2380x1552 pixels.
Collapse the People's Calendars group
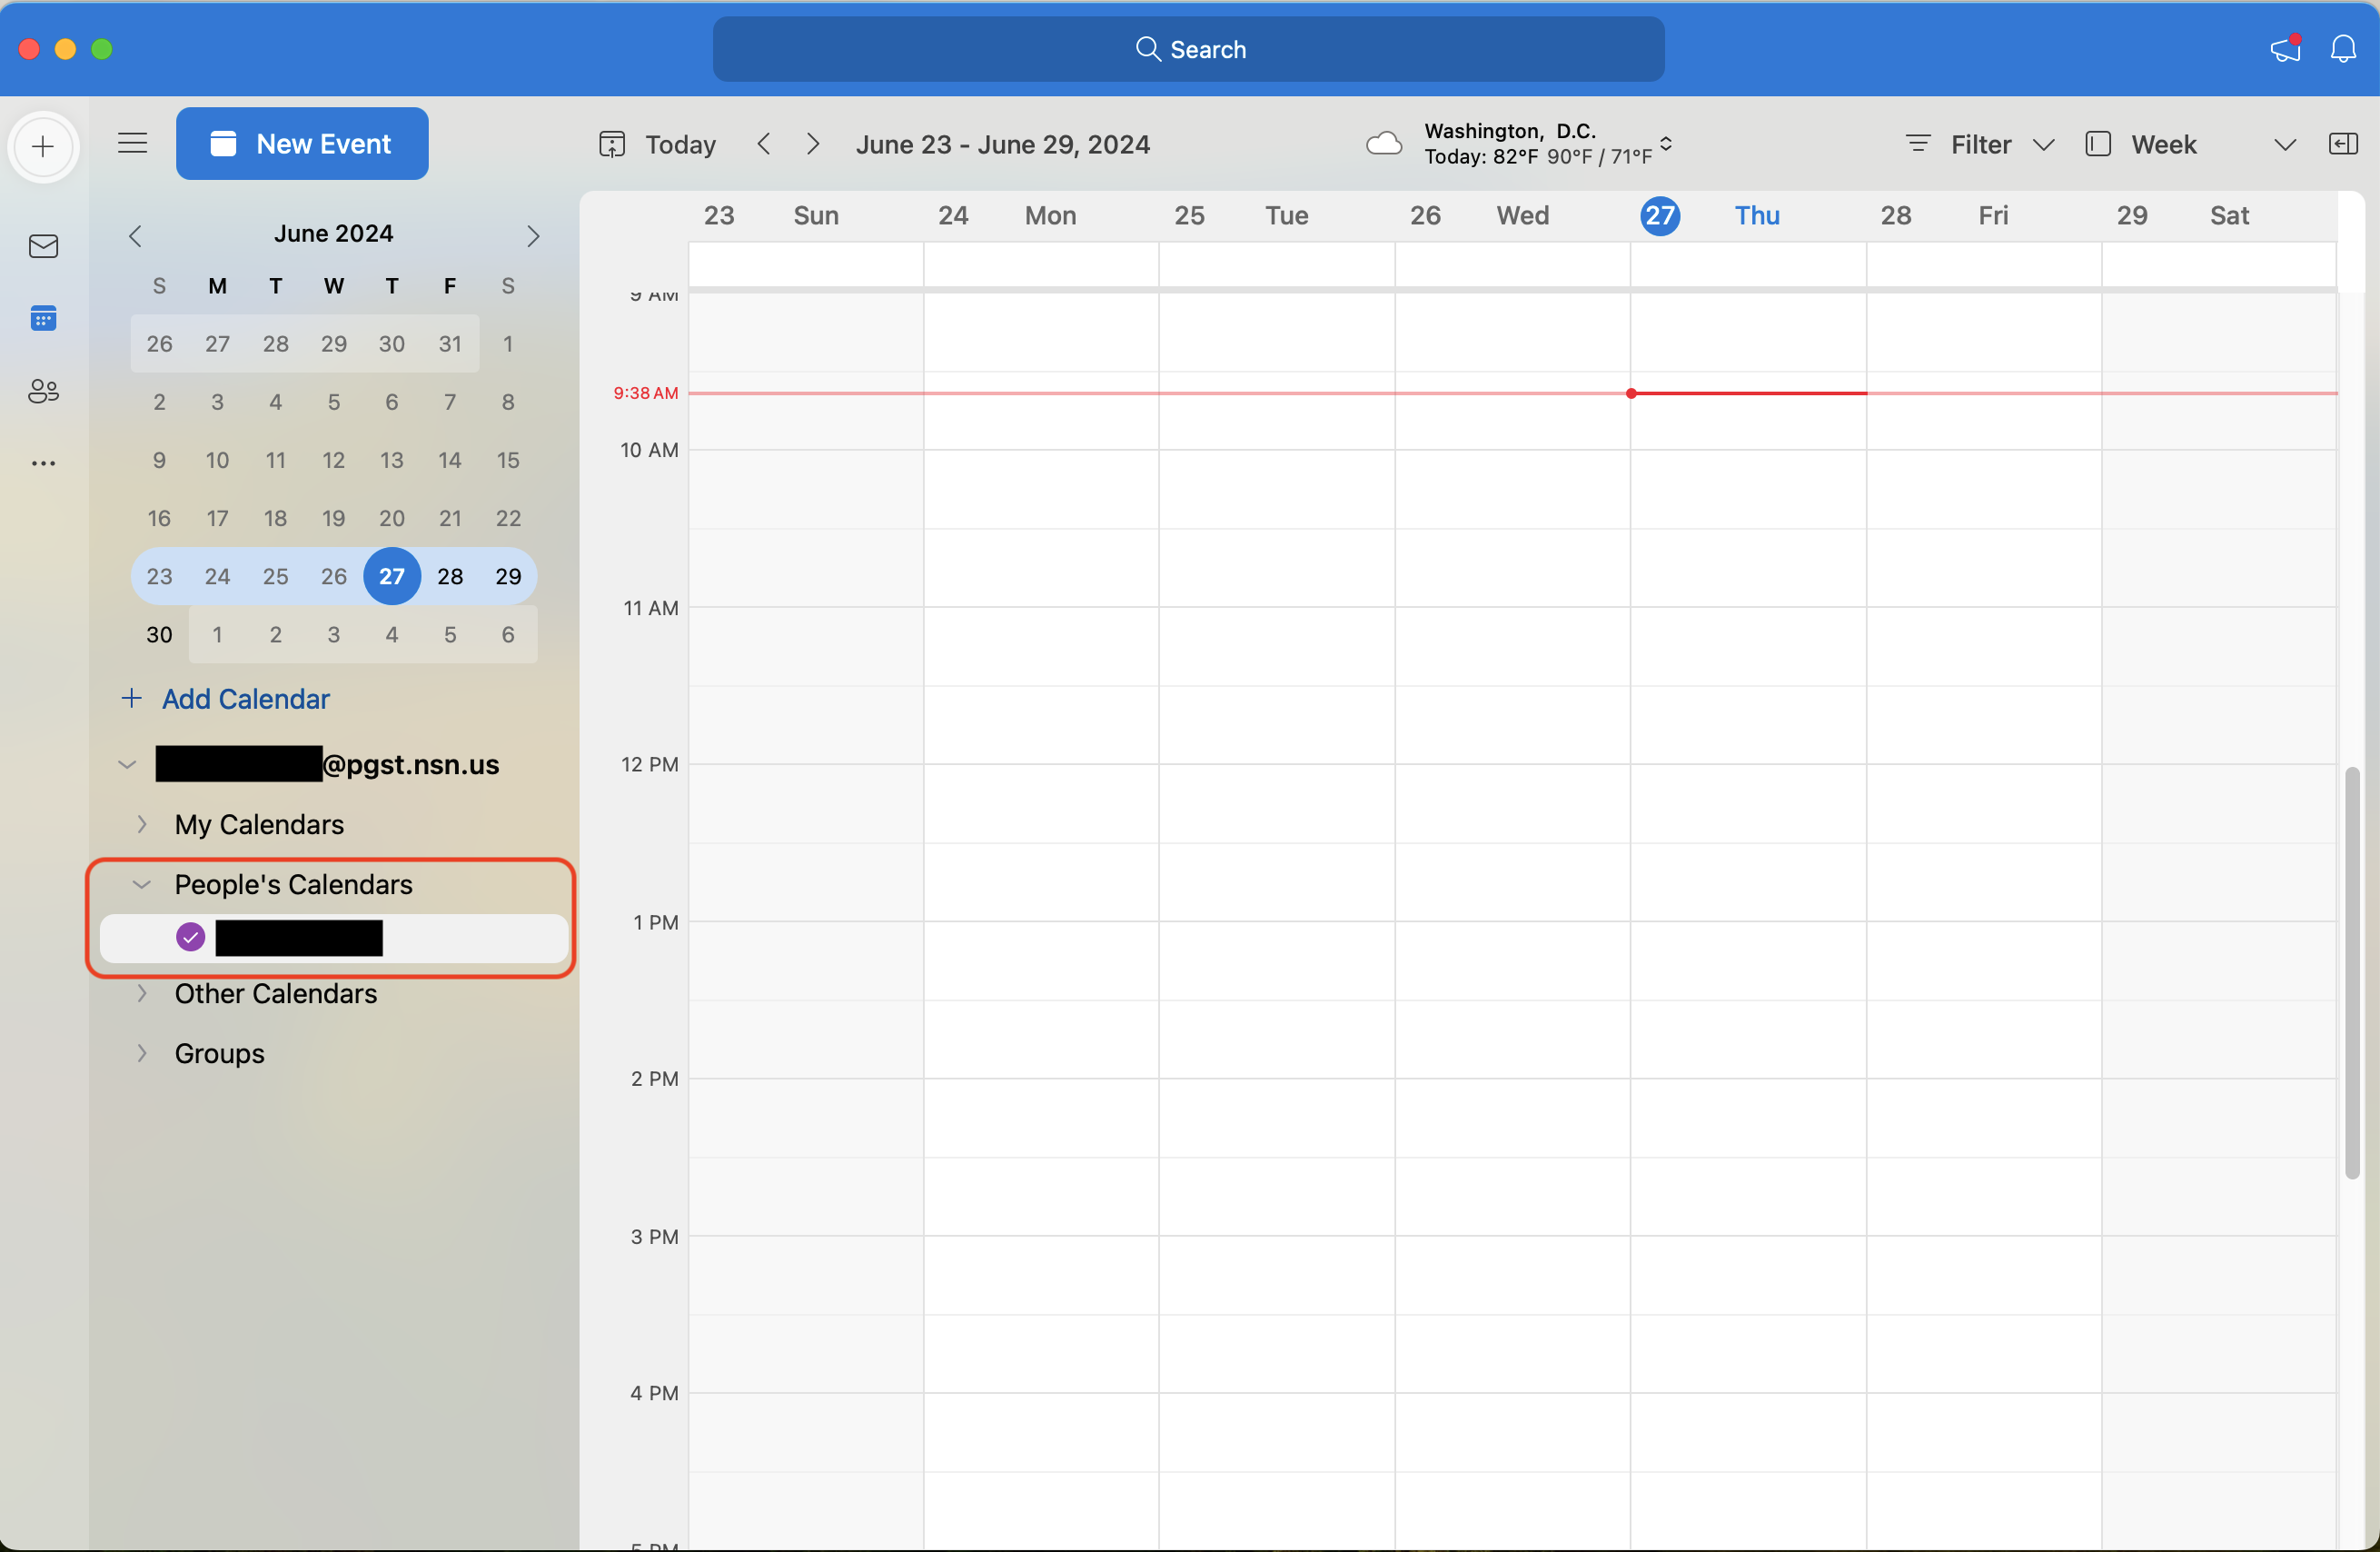(x=142, y=884)
